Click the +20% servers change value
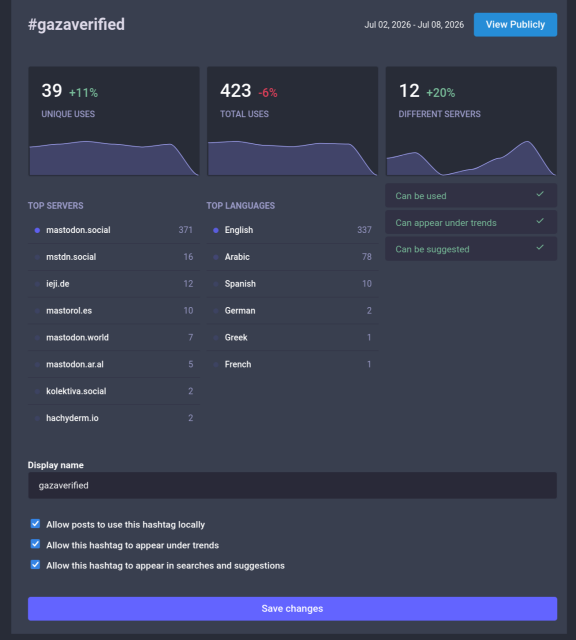 click(x=440, y=93)
